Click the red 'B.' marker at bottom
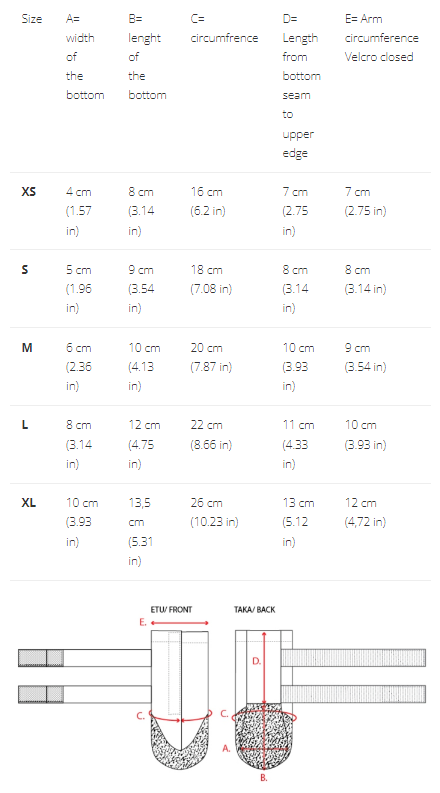Viewport: 440px width, 793px height. 263,778
